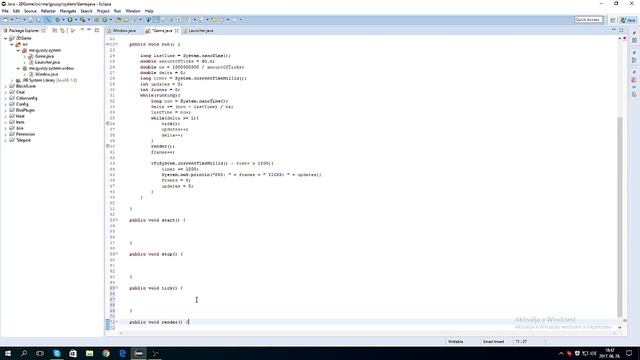Switch to the Launcher.java editor tab
The width and height of the screenshot is (640, 360).
[198, 31]
